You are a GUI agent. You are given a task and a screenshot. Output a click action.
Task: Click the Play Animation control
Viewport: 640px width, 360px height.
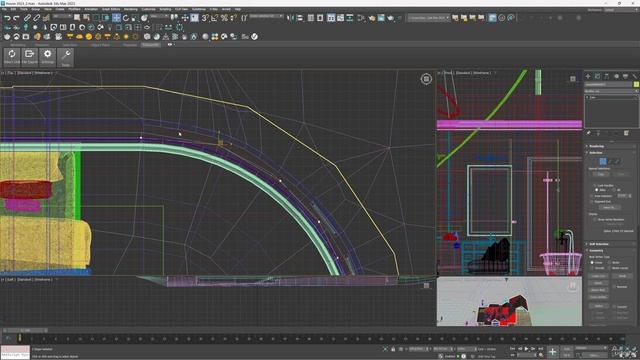527,349
